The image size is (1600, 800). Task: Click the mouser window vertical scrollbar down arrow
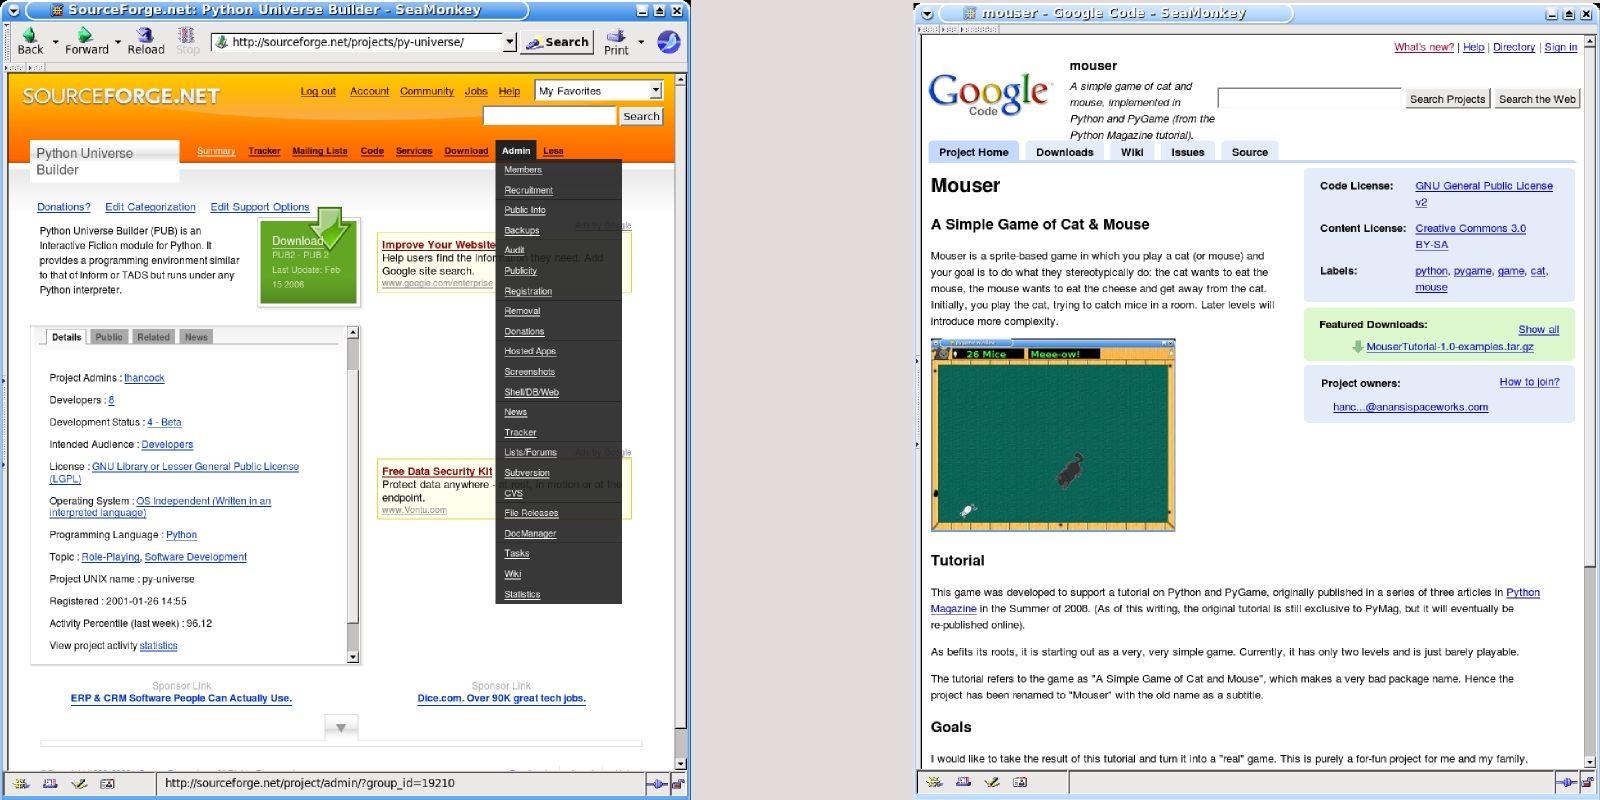point(1589,762)
